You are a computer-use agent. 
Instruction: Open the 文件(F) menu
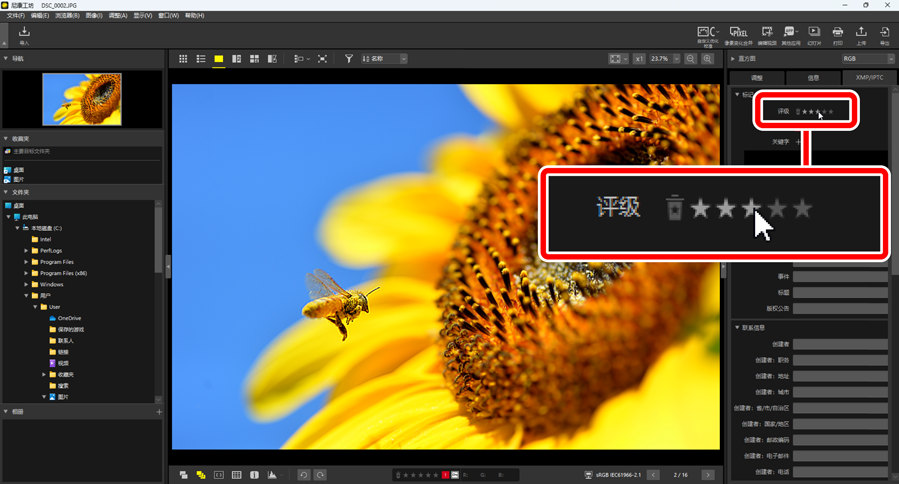tap(15, 16)
